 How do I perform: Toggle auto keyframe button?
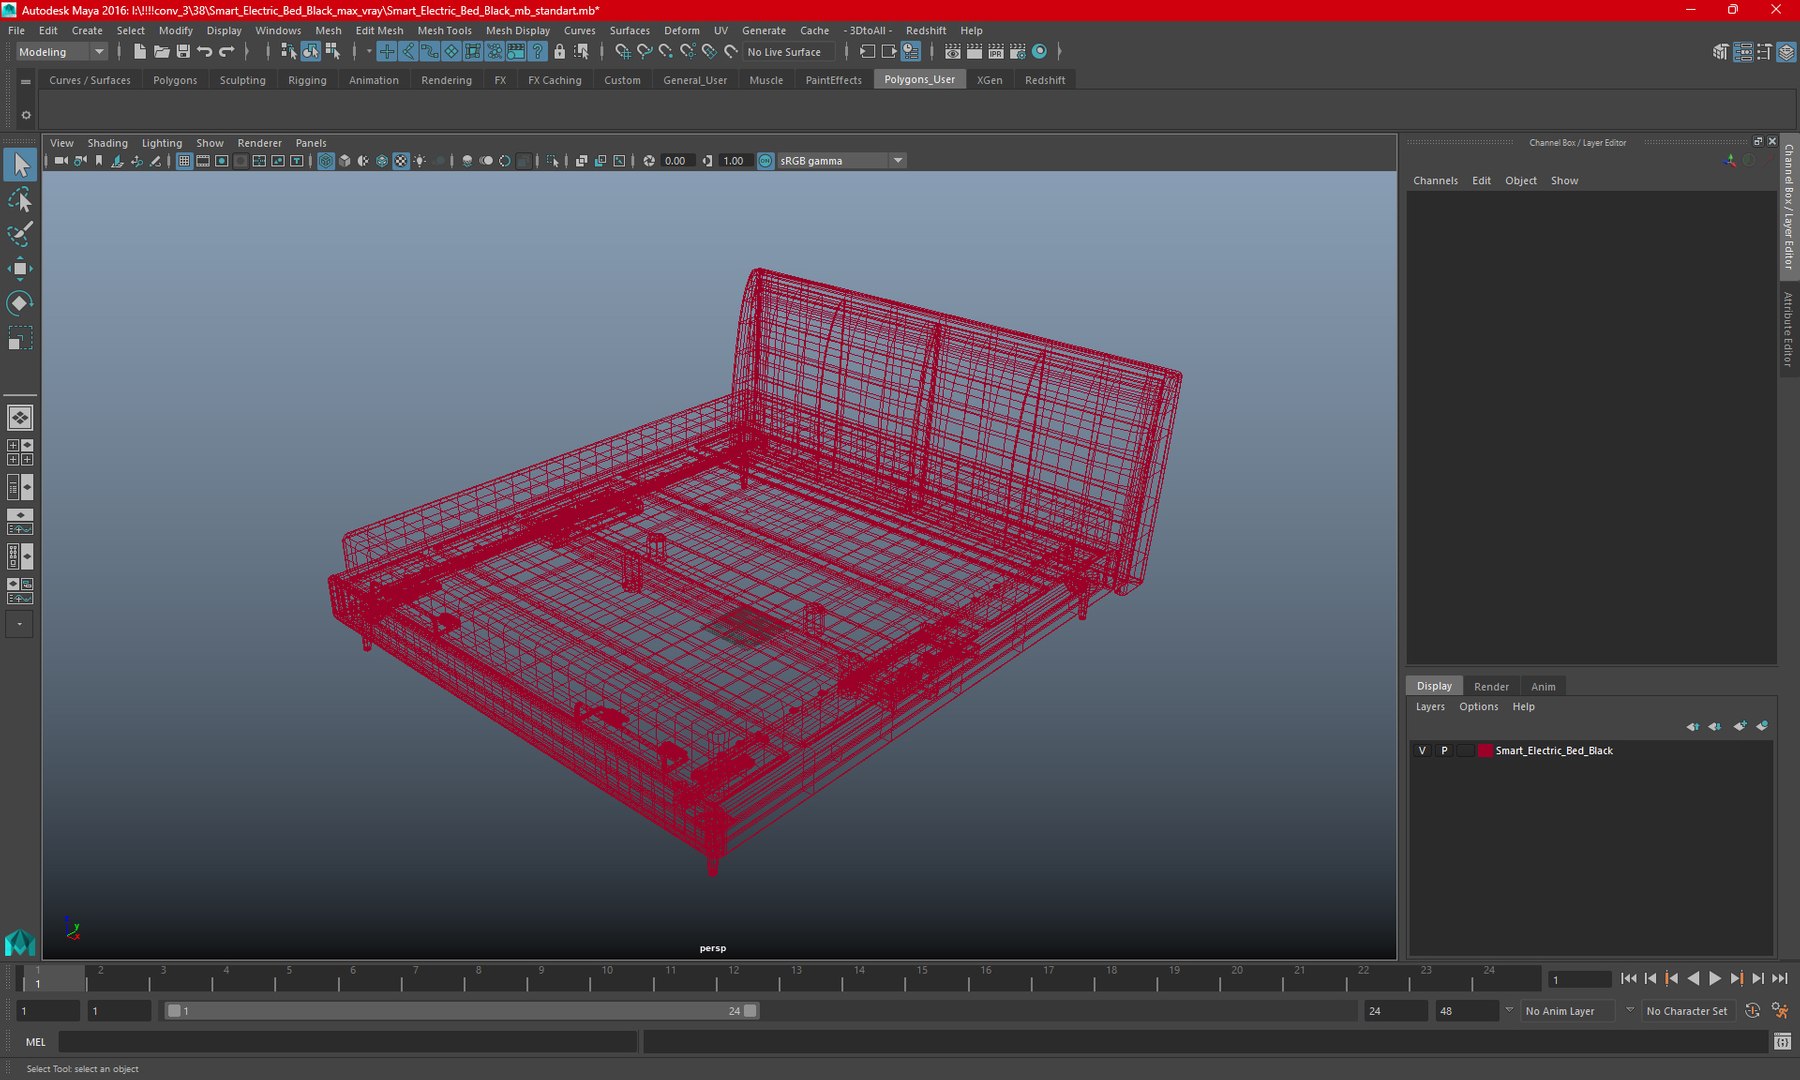click(1752, 1011)
